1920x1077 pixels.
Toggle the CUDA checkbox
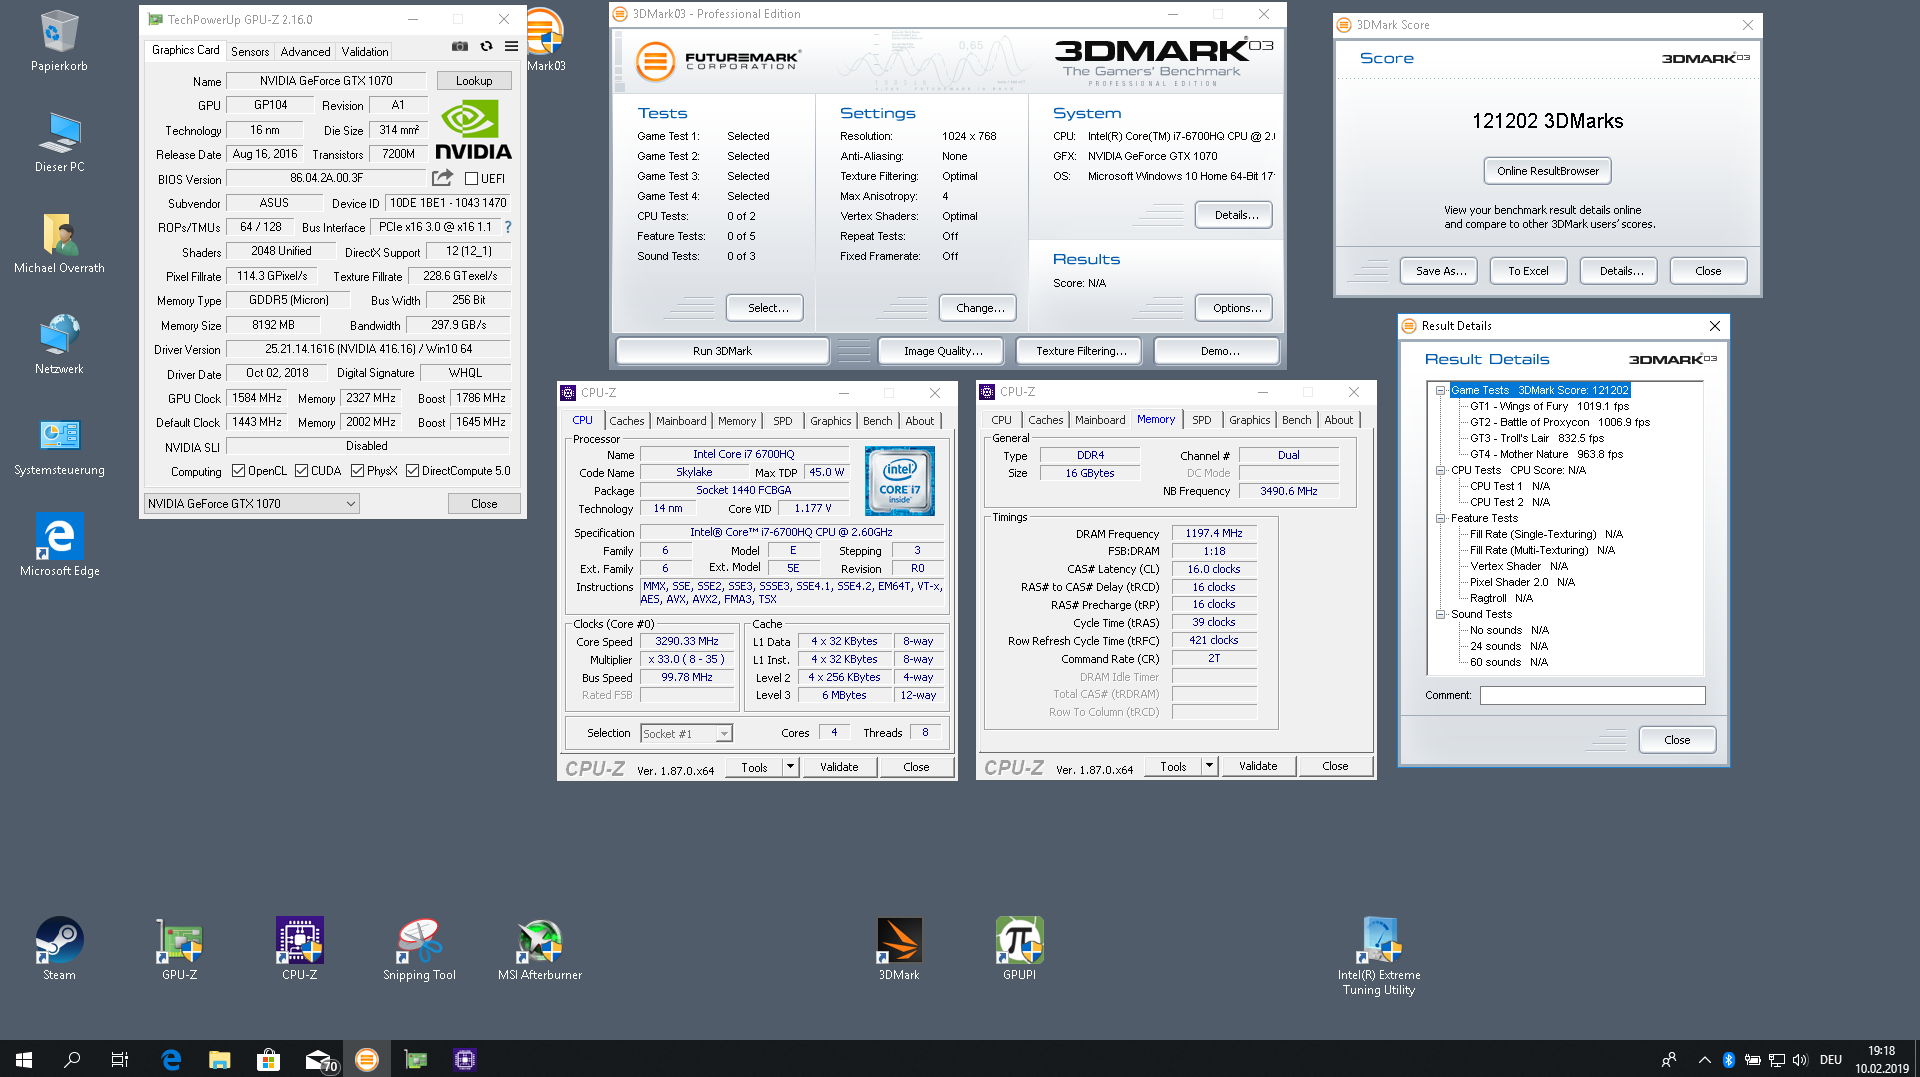[x=301, y=471]
